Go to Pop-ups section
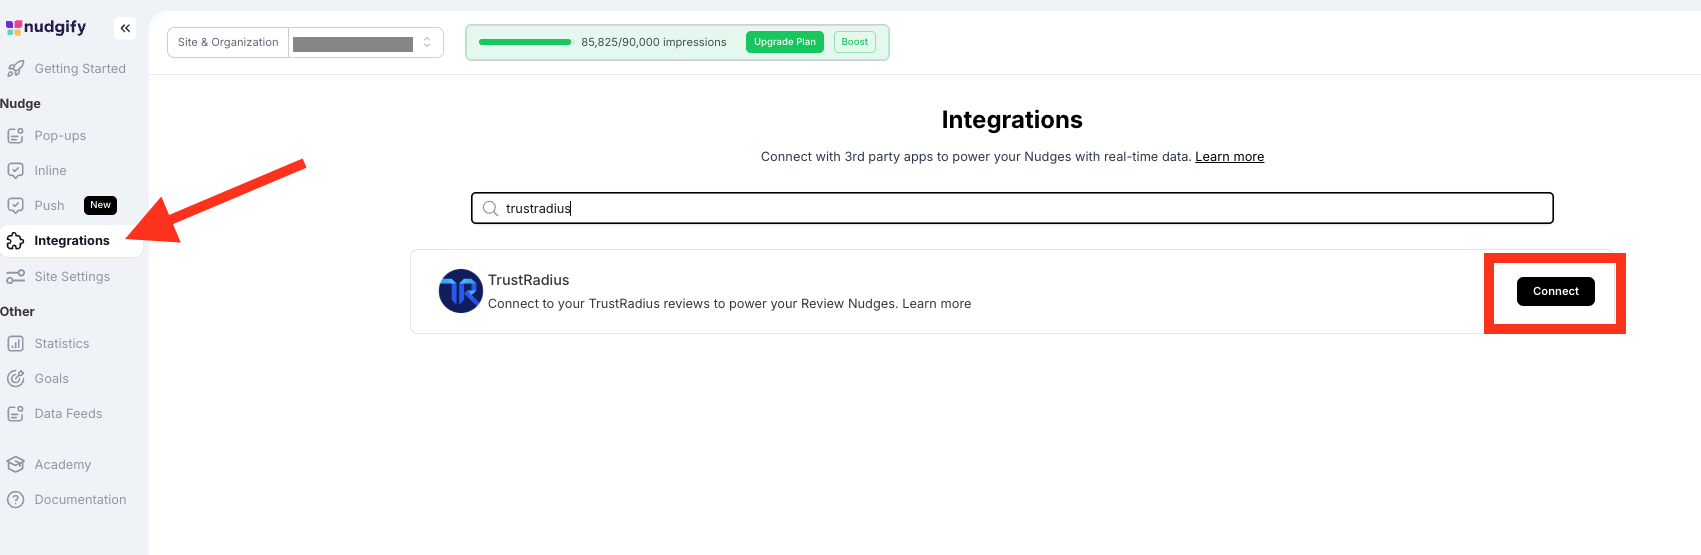This screenshot has width=1701, height=555. tap(60, 136)
